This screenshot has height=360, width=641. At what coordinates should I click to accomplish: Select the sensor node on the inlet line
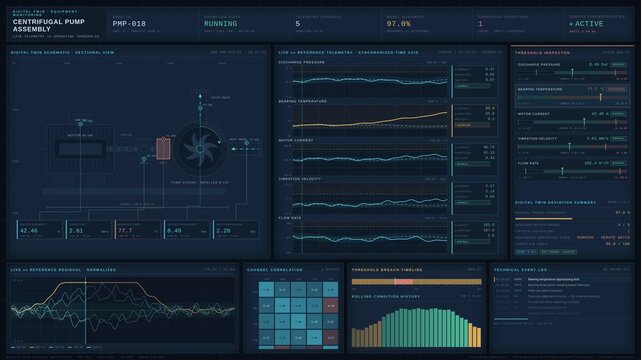point(247,143)
